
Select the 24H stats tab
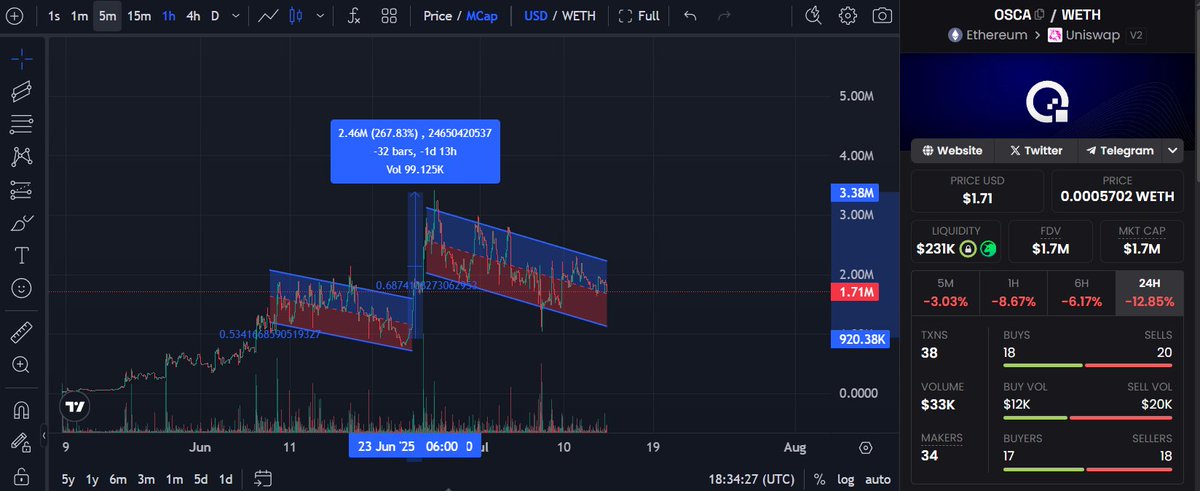click(1149, 292)
